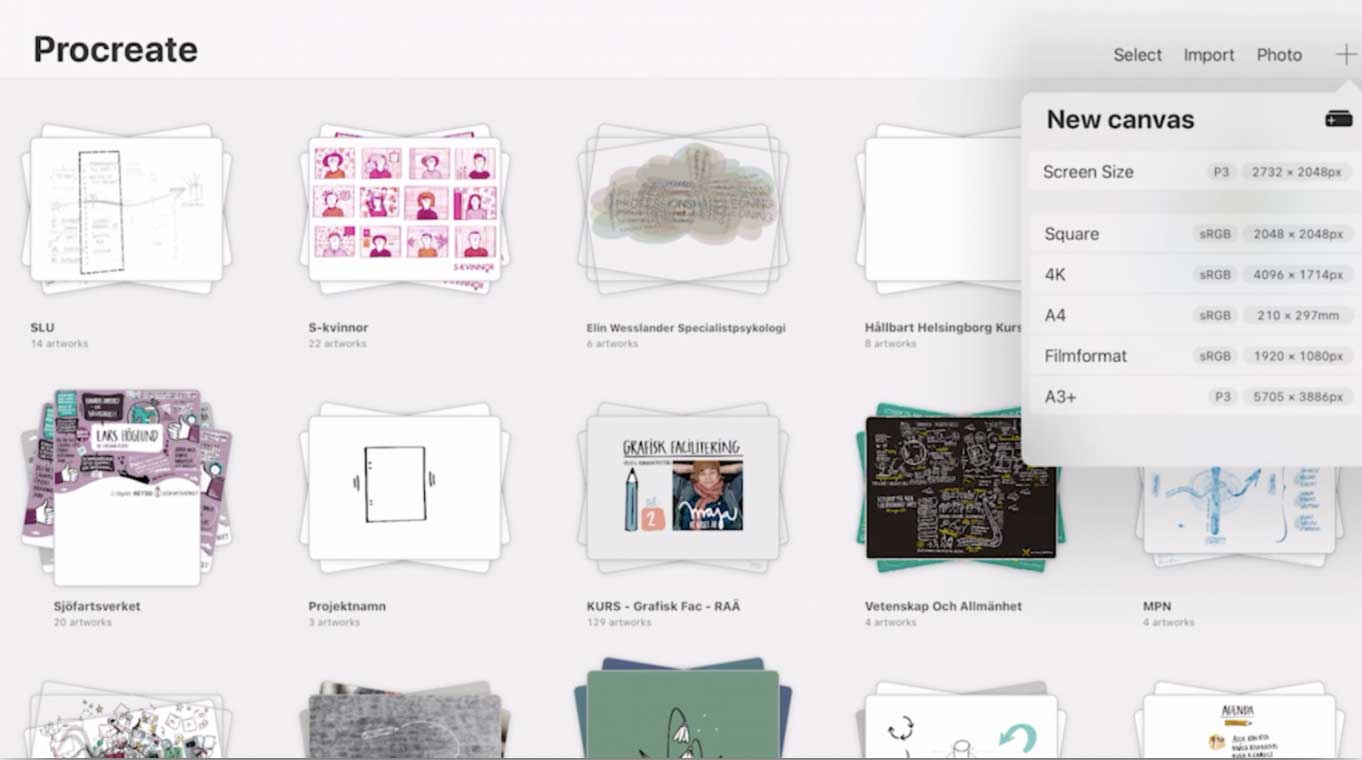Open KURS - Grafisk Fac - RAÄ stack

683,487
